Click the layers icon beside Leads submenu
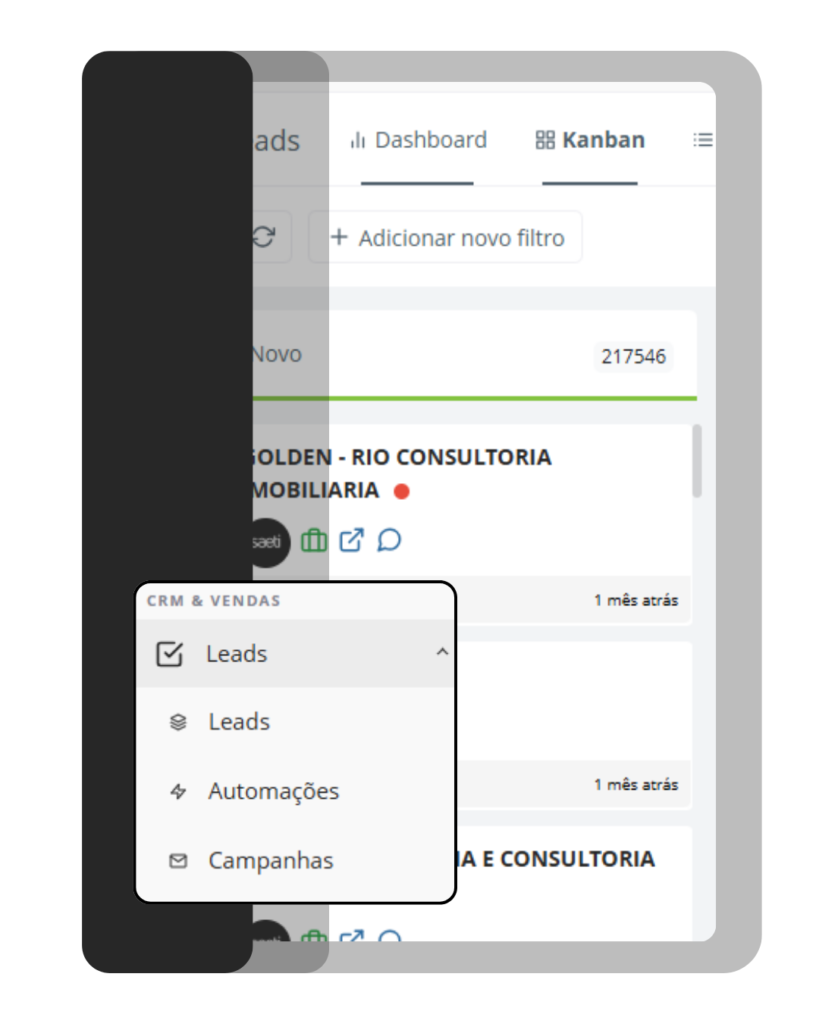 point(178,722)
